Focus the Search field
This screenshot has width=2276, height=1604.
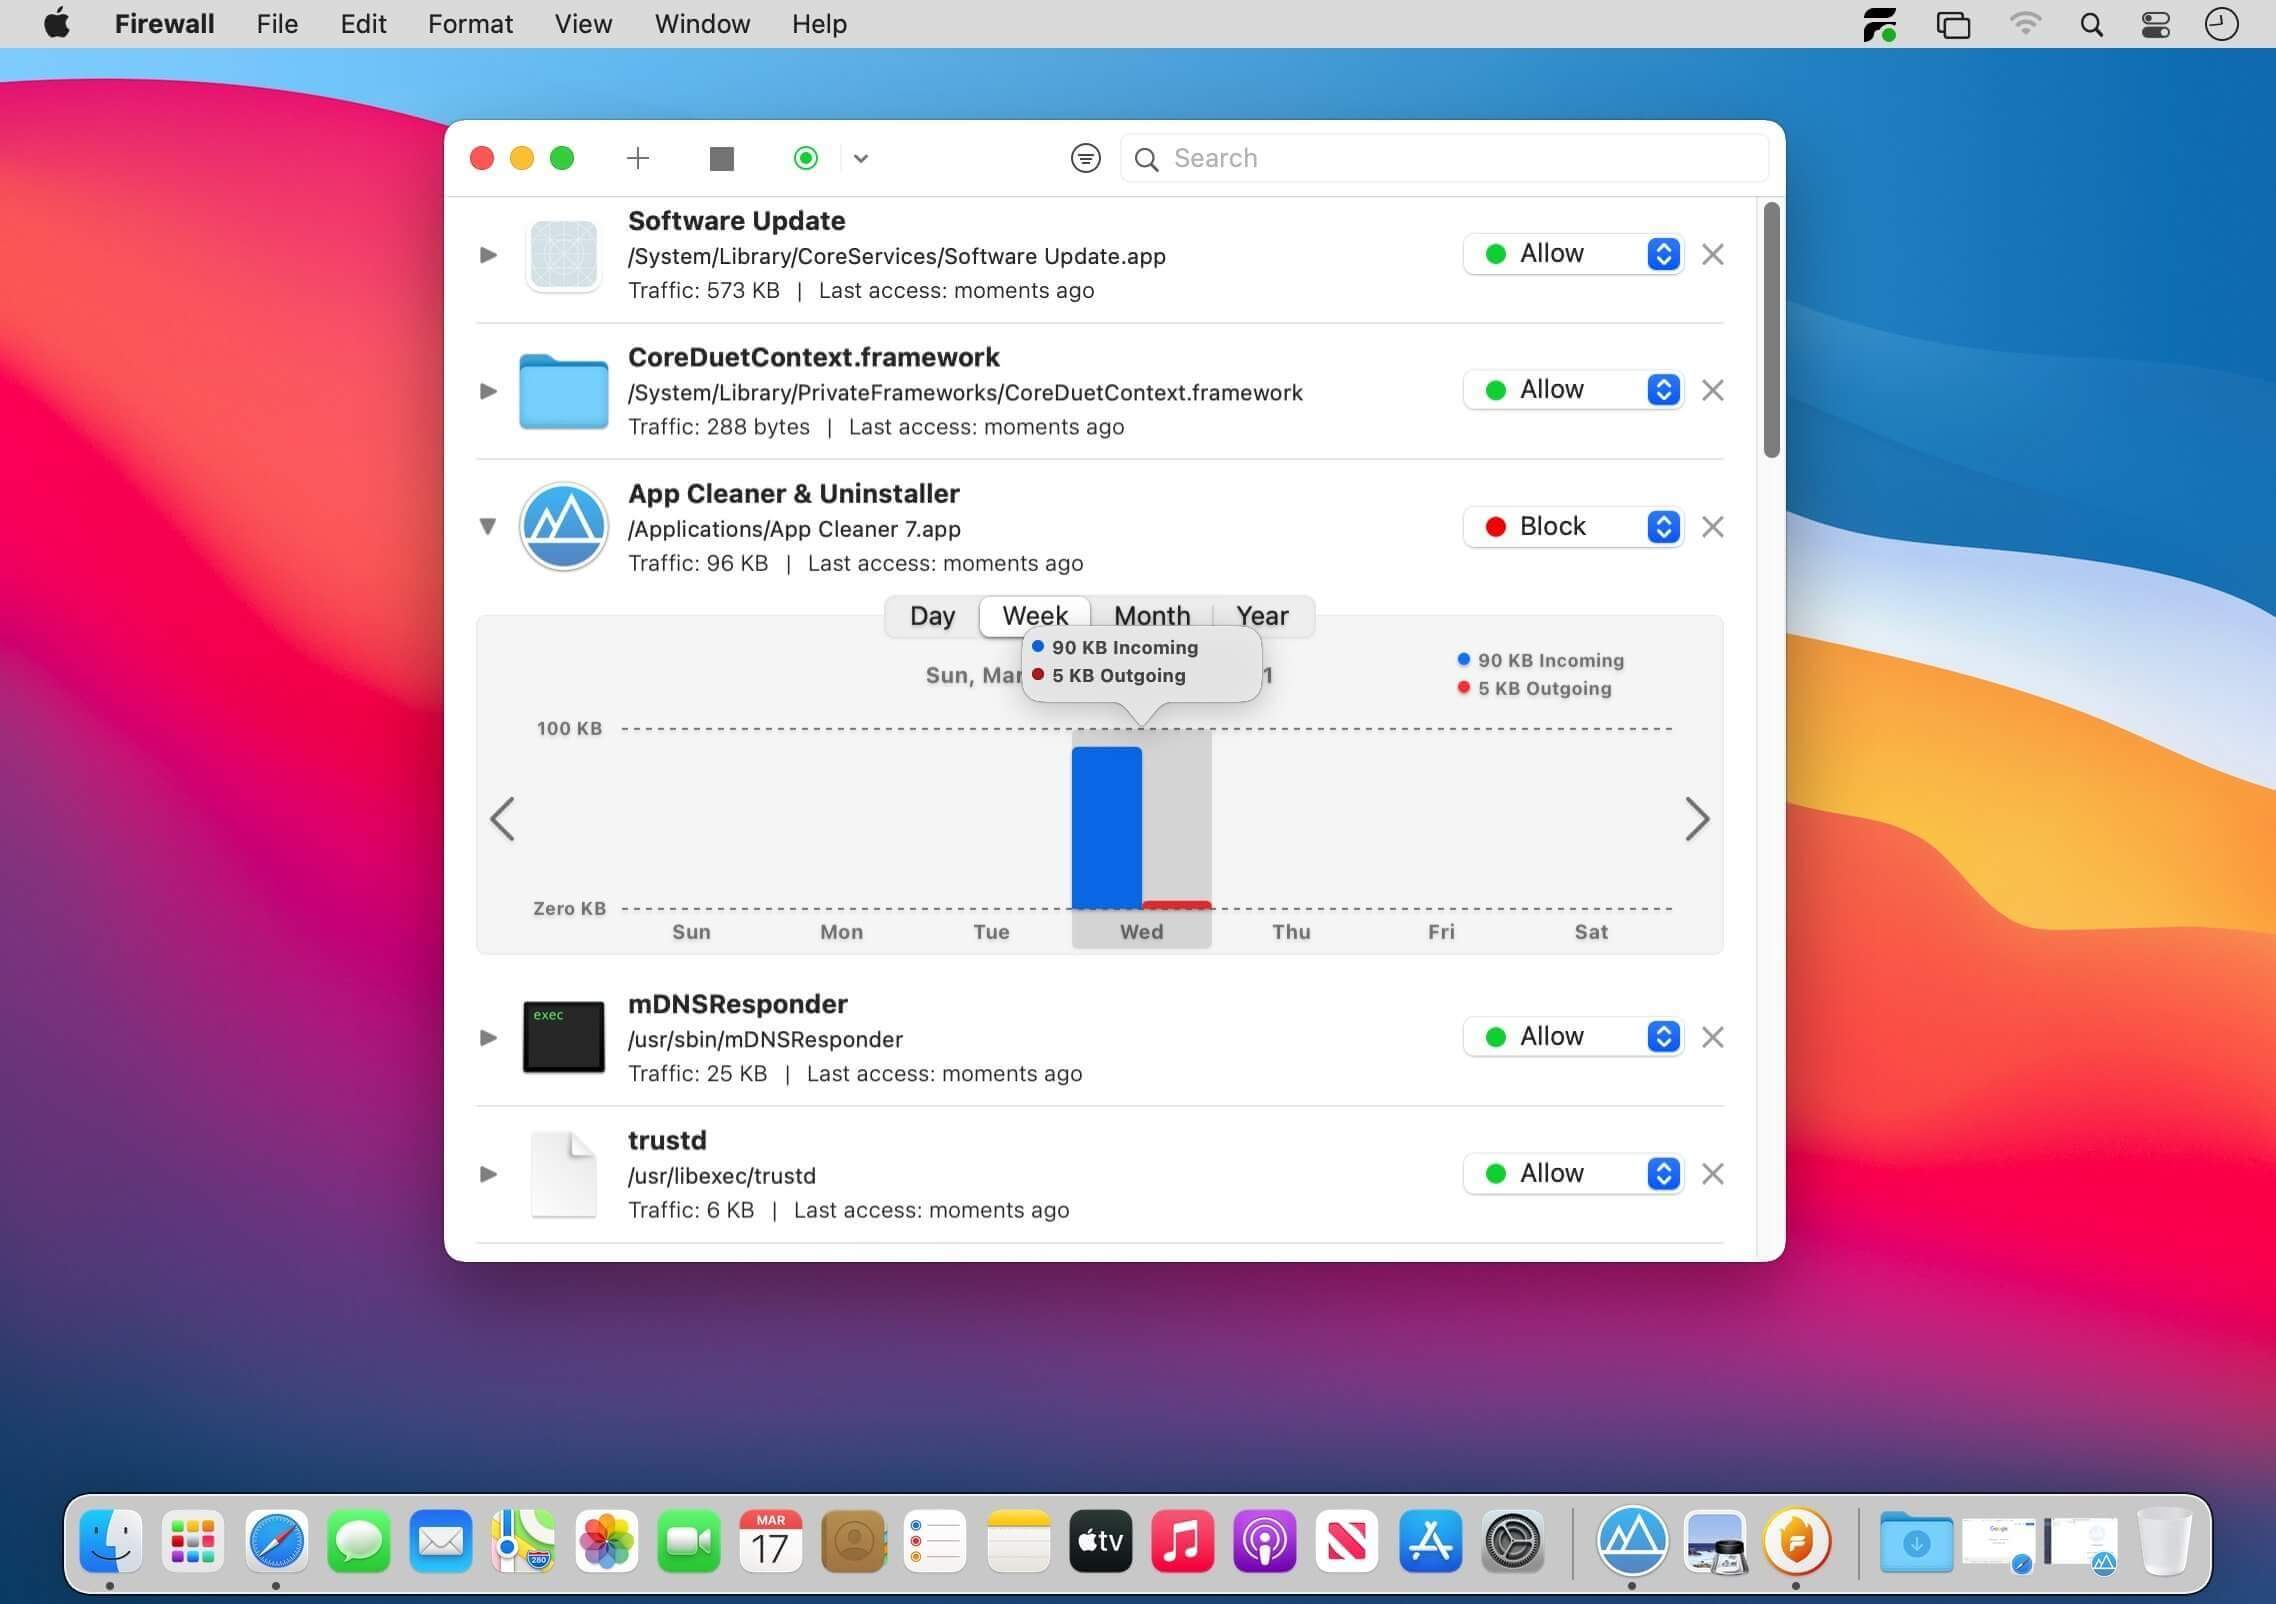pyautogui.click(x=1444, y=158)
